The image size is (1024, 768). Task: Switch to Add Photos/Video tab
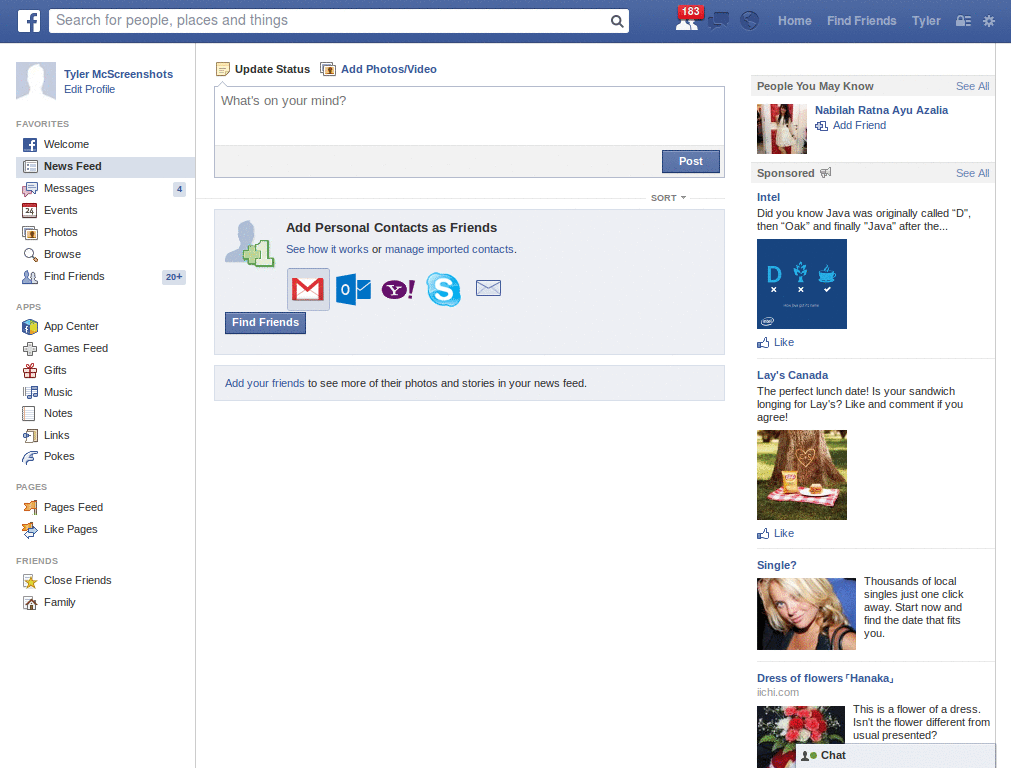pos(379,69)
